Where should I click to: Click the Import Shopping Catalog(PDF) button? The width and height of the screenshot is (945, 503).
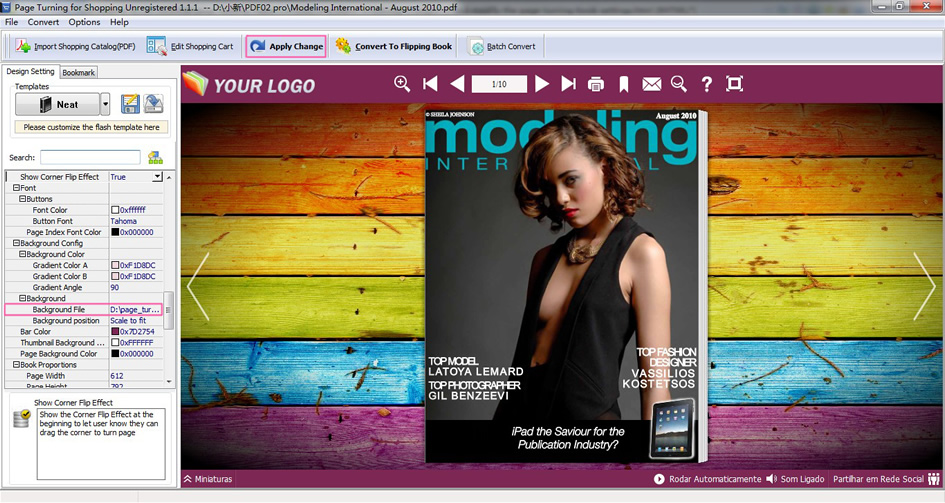75,46
